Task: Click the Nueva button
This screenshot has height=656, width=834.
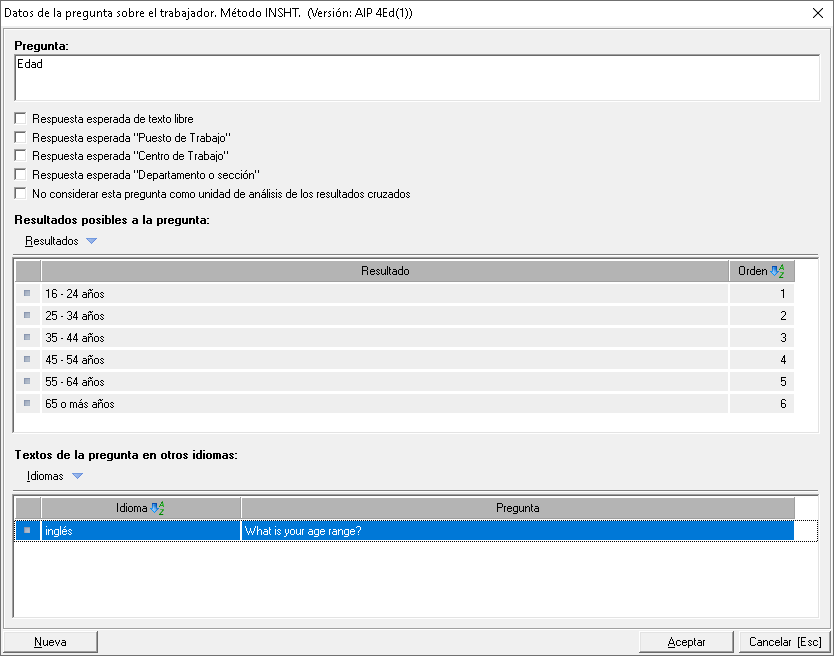Action: pos(50,642)
